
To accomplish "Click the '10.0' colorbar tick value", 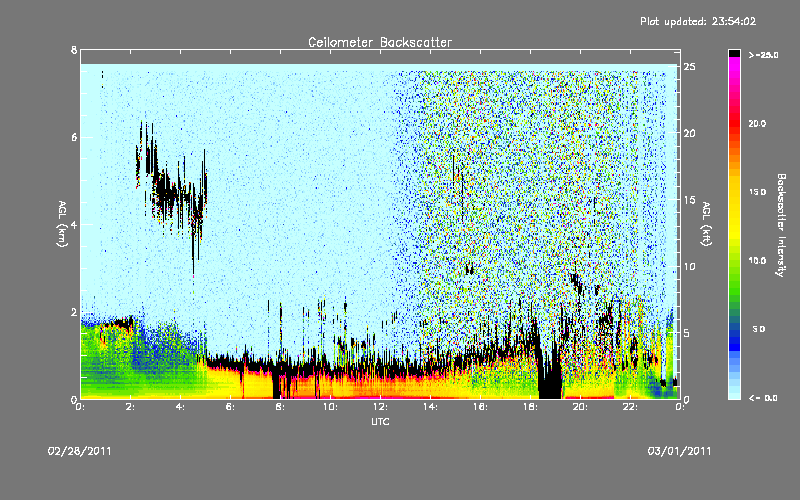I will [757, 261].
